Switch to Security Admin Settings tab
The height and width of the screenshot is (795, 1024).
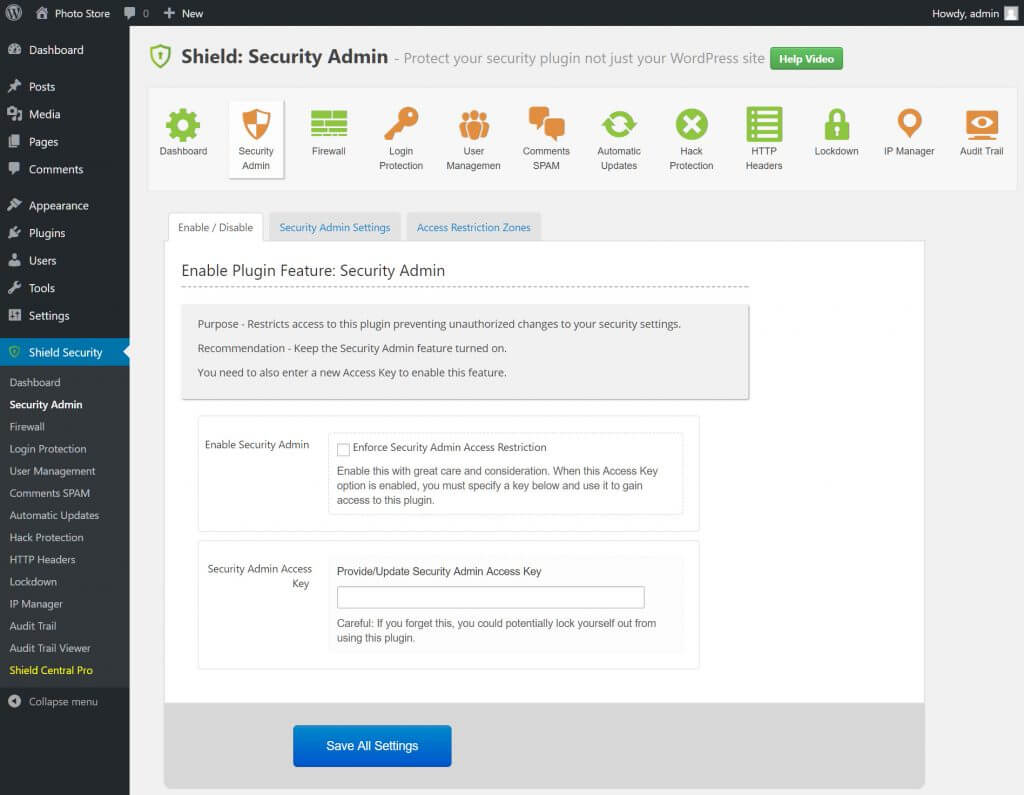[334, 227]
